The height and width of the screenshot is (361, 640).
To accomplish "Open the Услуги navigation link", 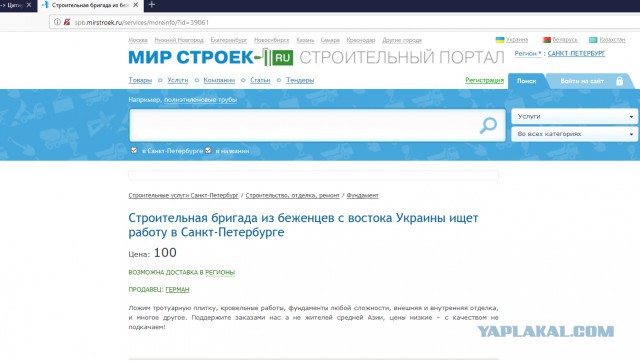I will [x=178, y=80].
